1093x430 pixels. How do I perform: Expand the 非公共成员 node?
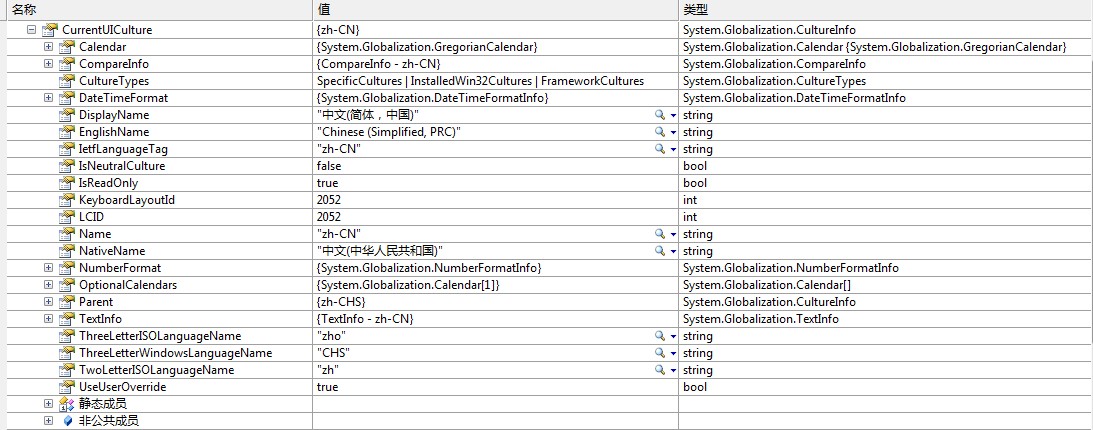[x=48, y=421]
